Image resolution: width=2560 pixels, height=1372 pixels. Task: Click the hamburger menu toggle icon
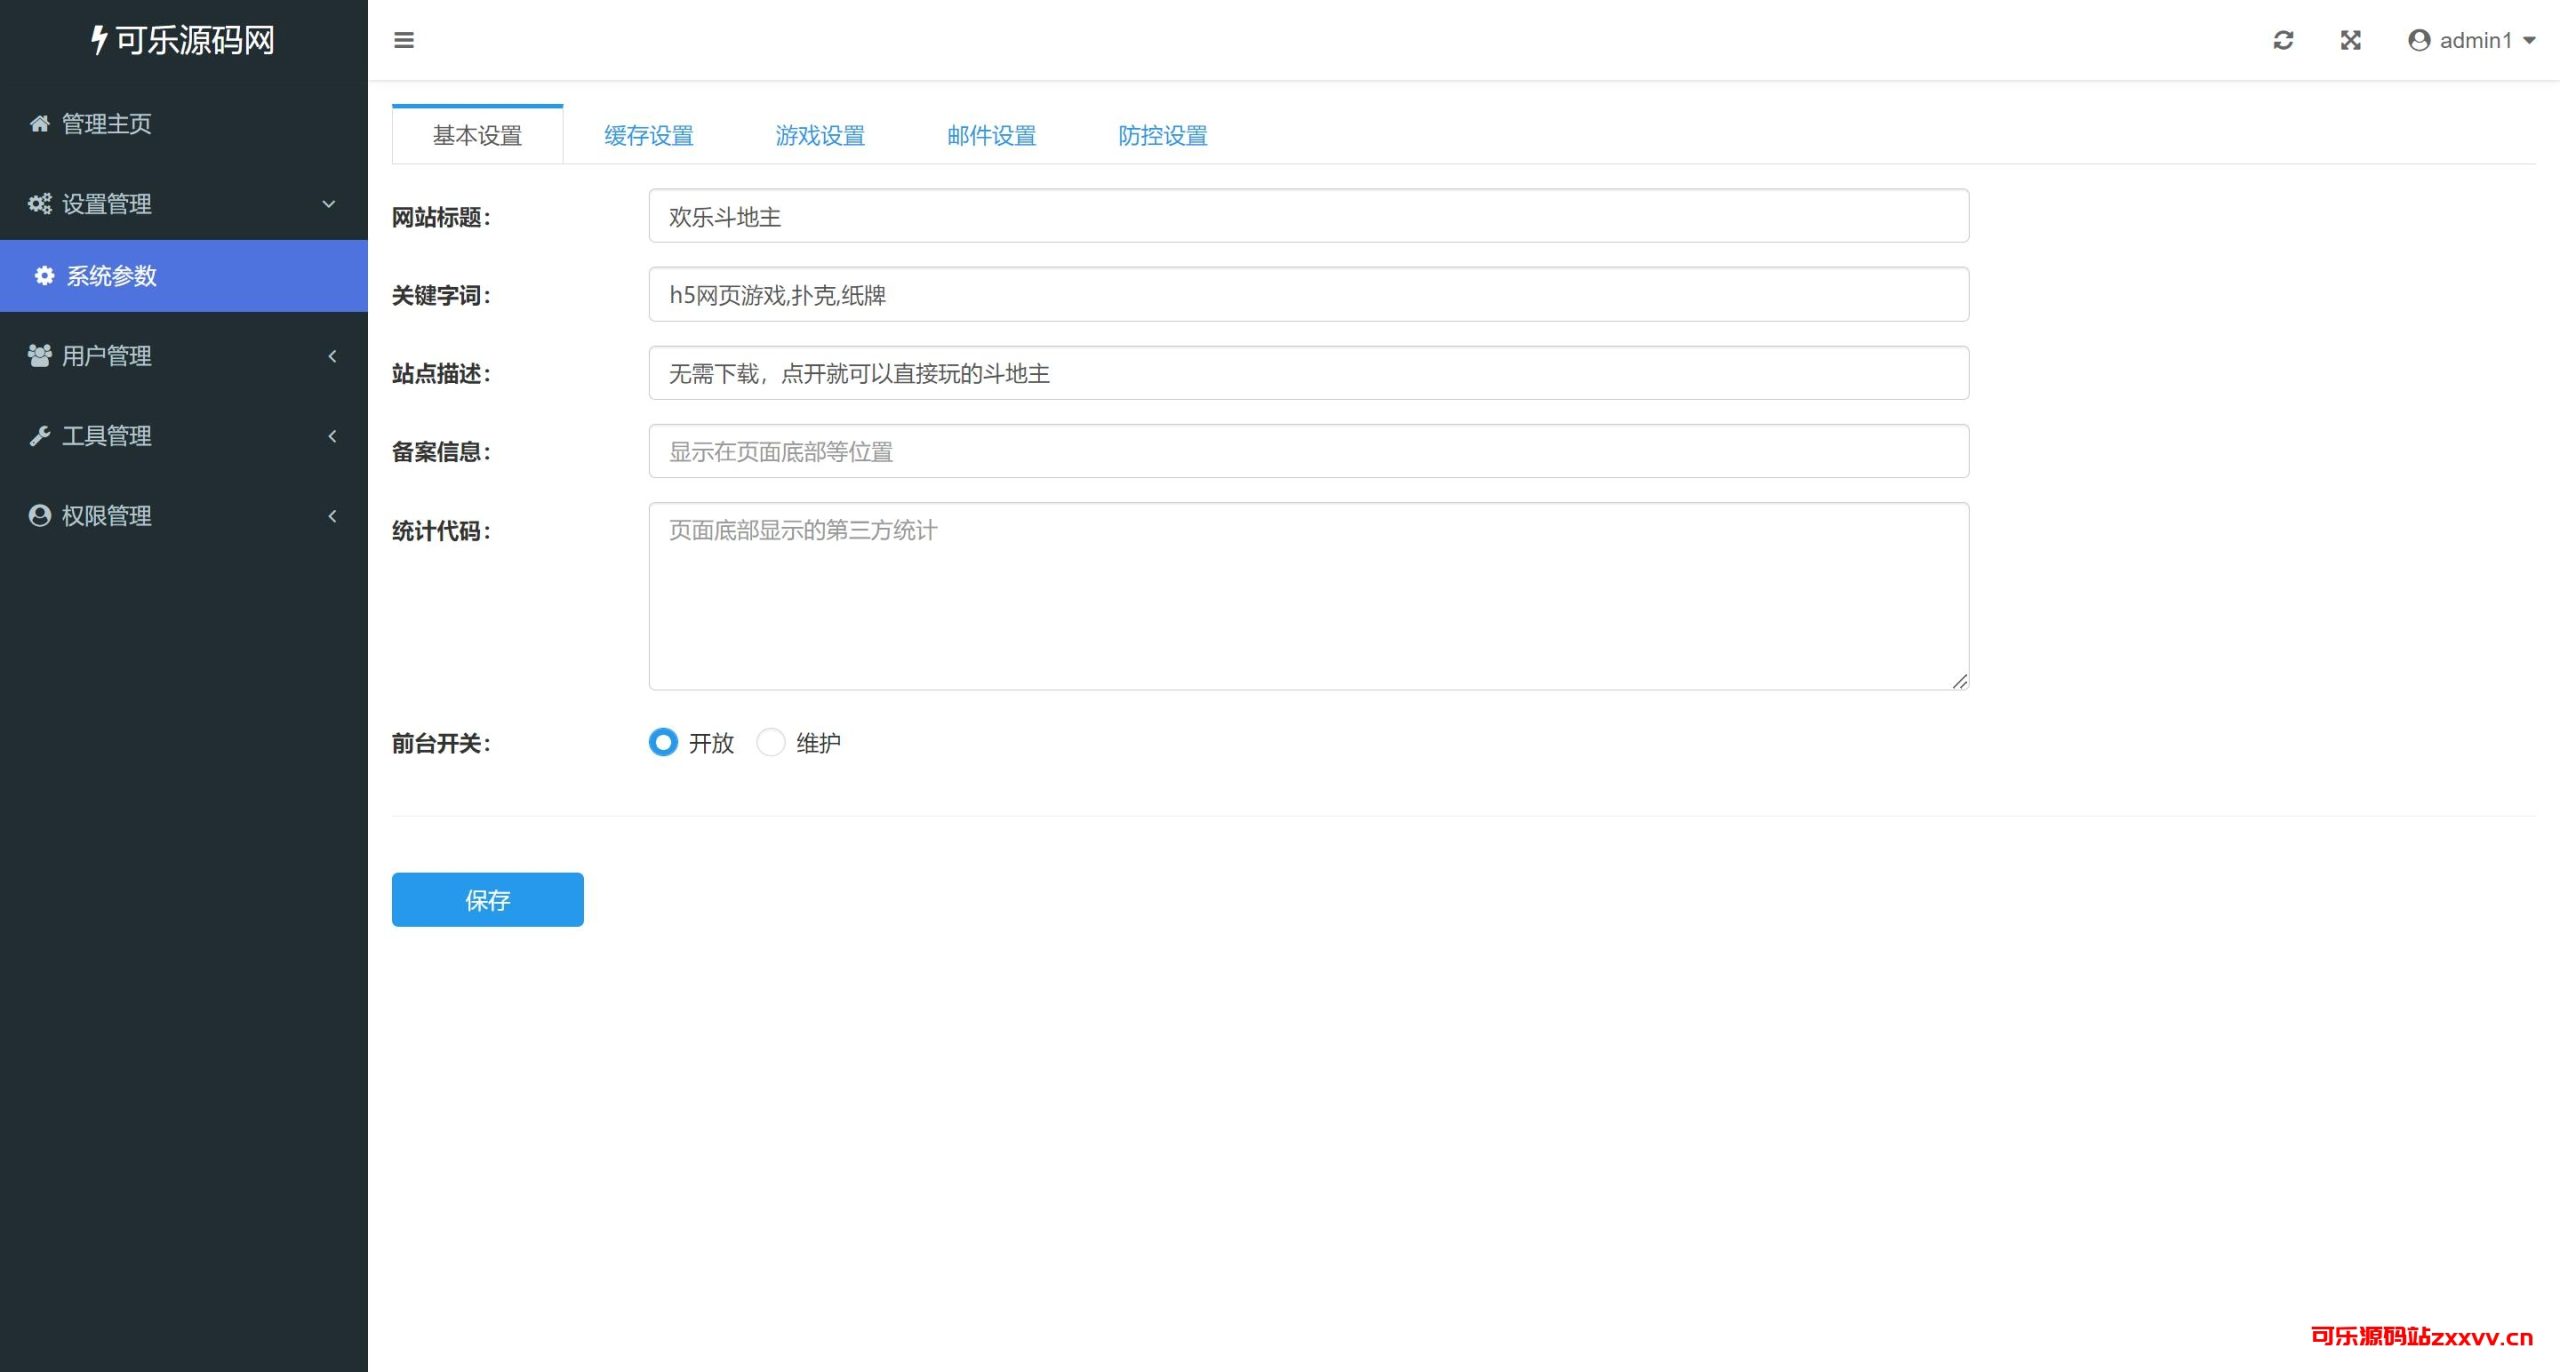coord(404,40)
